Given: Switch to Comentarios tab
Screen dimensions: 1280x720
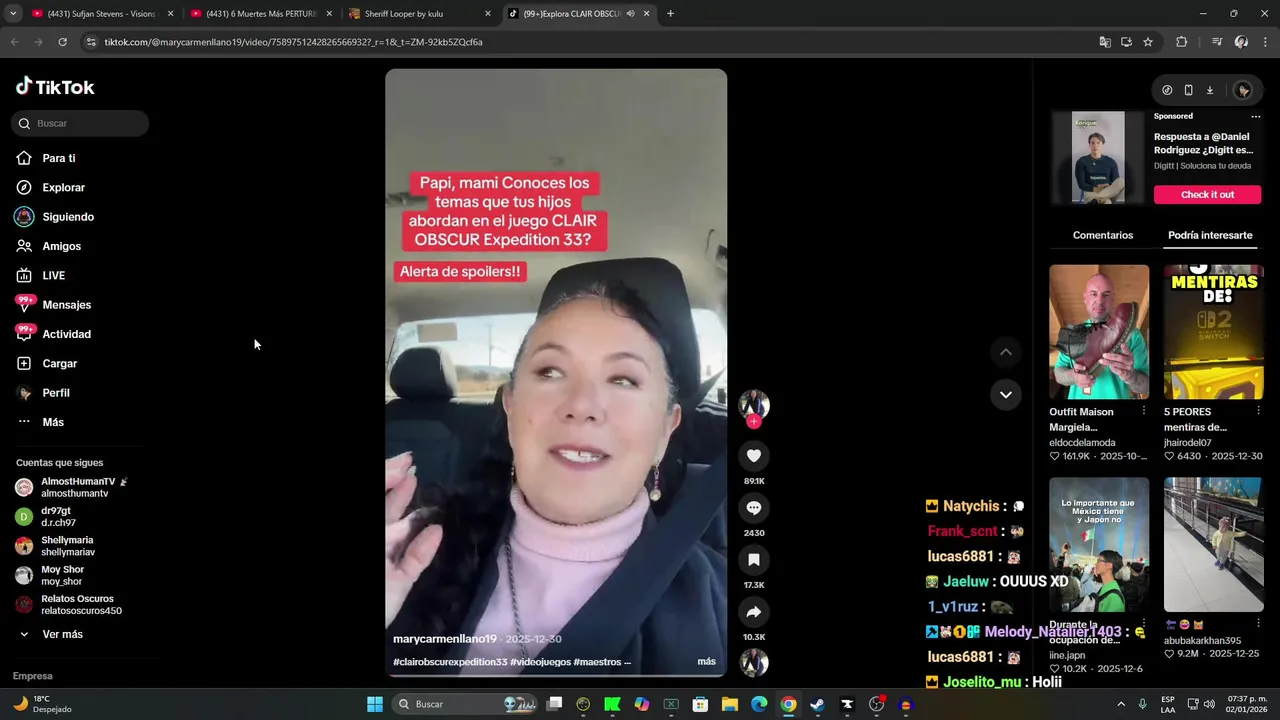Looking at the screenshot, I should click(x=1103, y=235).
